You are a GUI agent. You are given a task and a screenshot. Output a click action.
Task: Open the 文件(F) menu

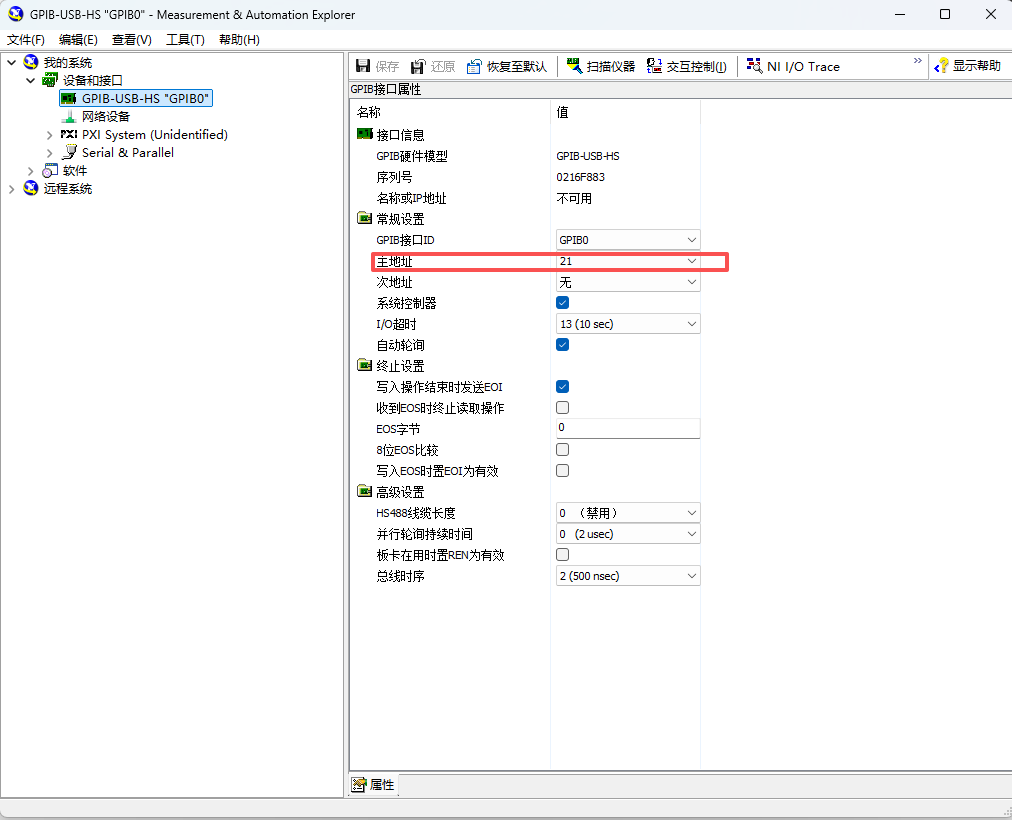[x=26, y=40]
